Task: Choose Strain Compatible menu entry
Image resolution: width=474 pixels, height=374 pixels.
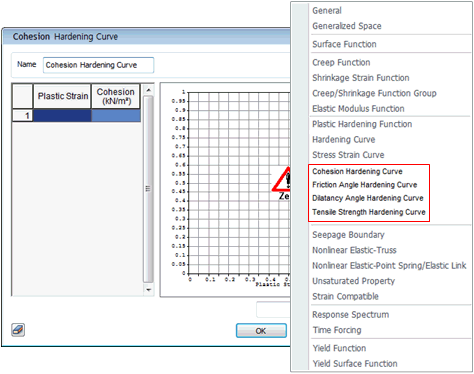Action: [345, 296]
